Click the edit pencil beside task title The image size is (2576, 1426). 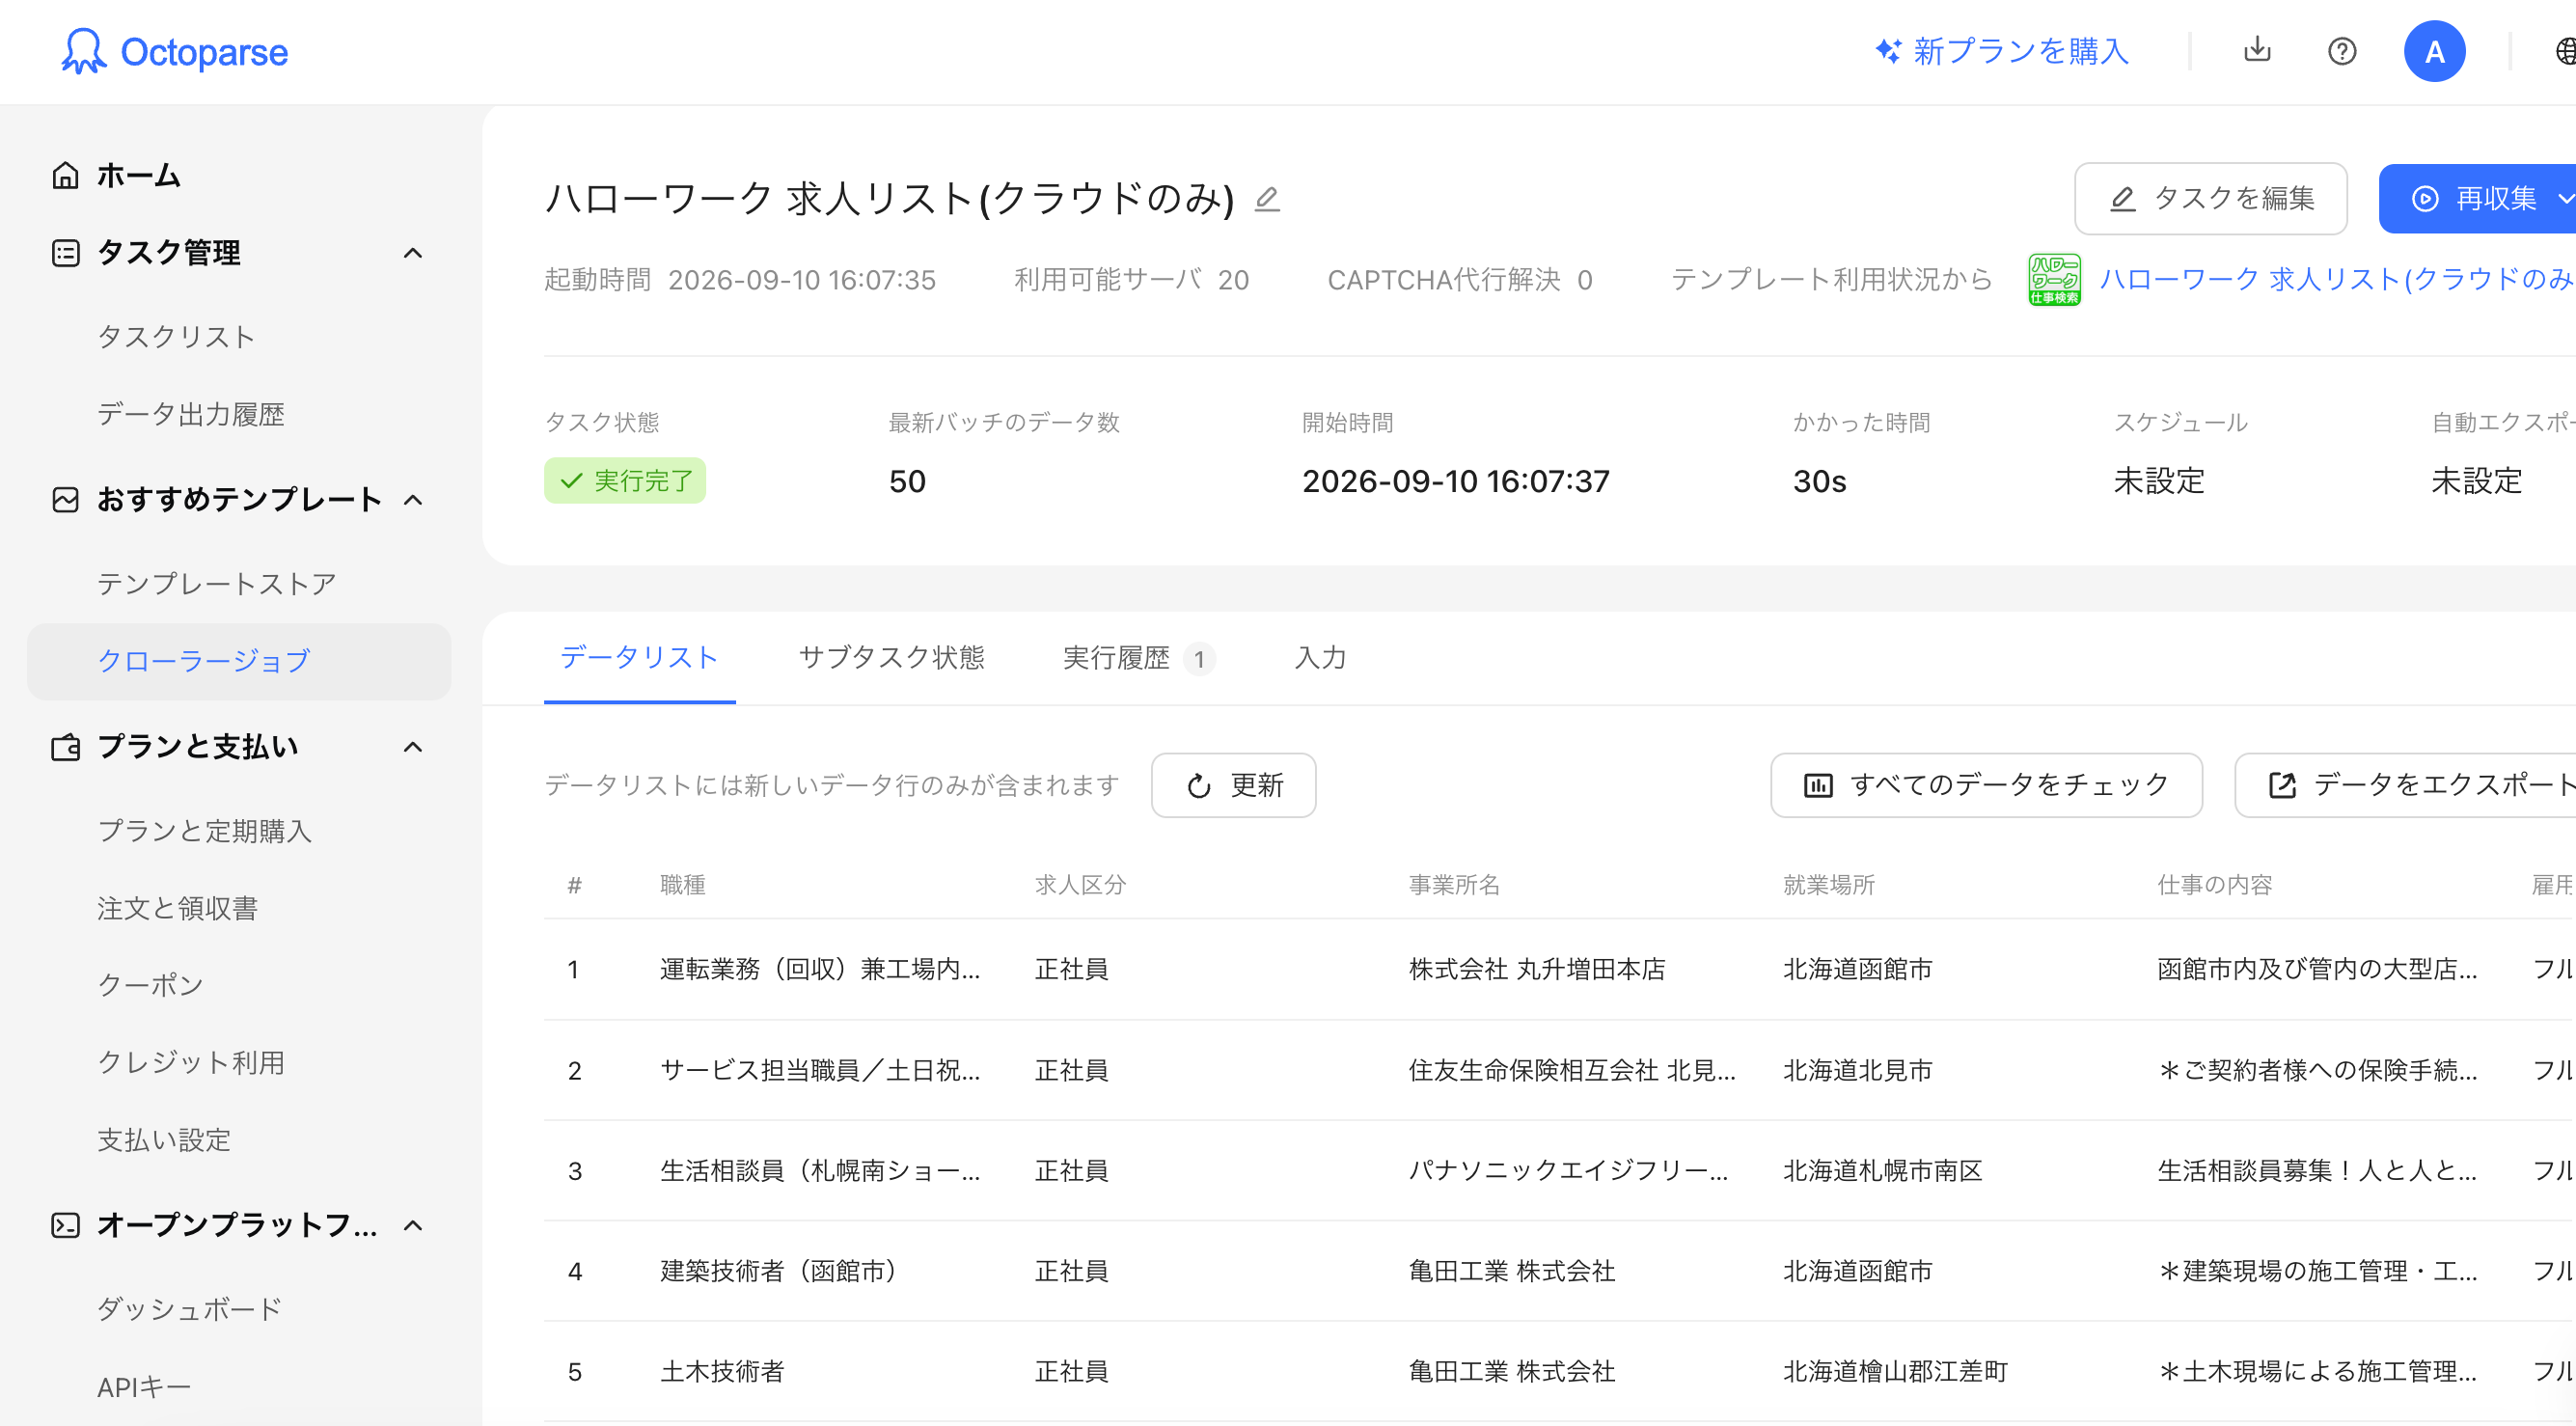1267,198
